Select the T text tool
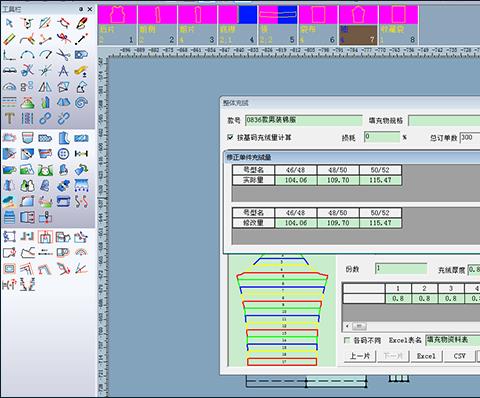The width and height of the screenshot is (480, 398). (9, 118)
